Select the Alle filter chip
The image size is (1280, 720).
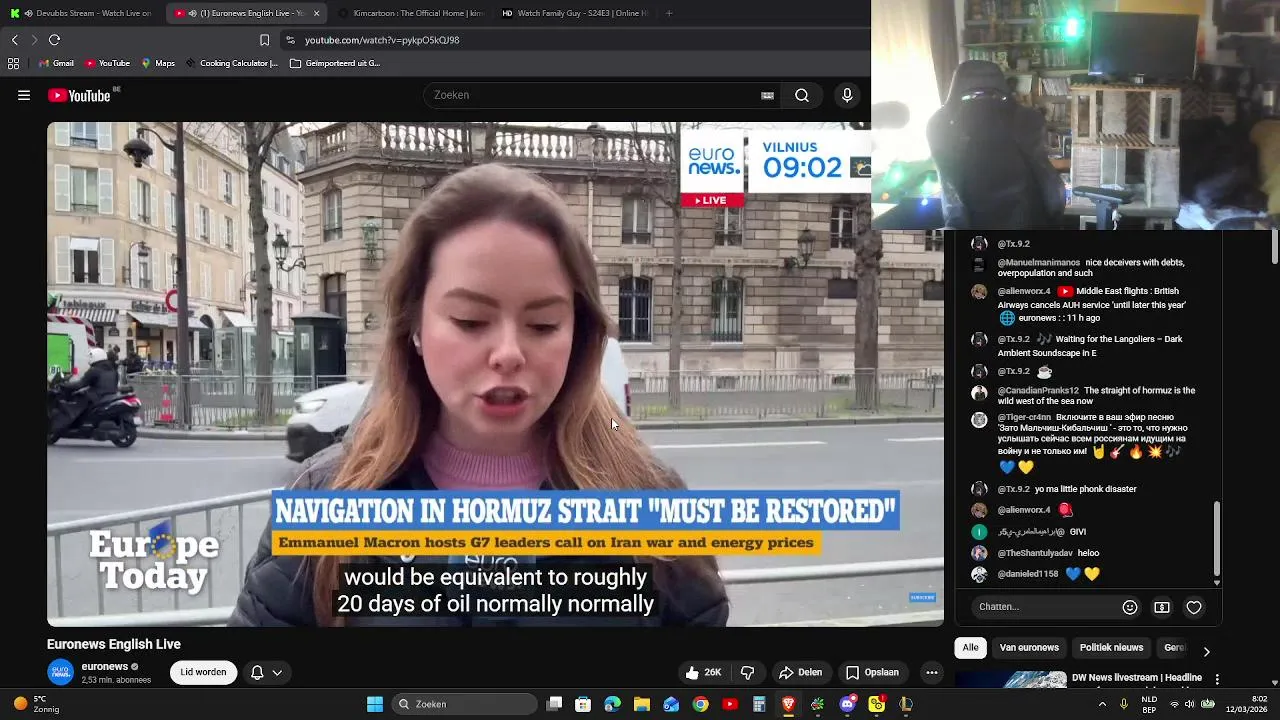click(970, 647)
